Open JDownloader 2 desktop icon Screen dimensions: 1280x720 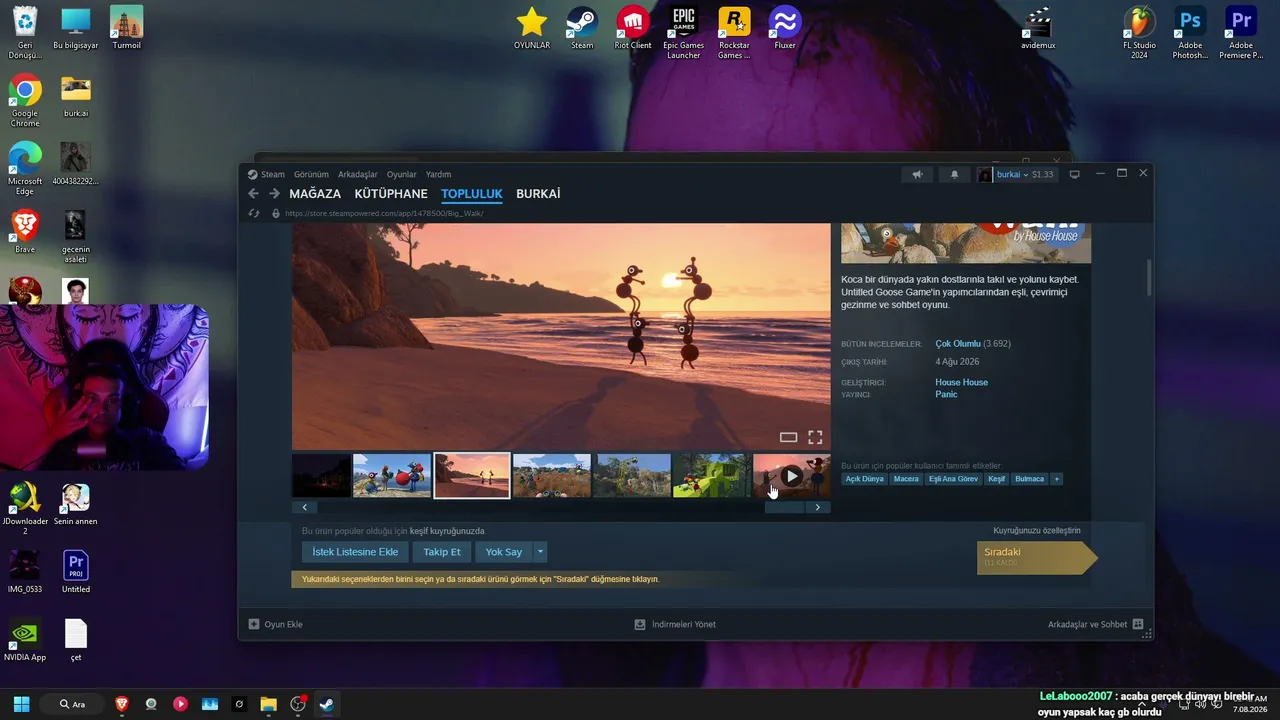tap(25, 508)
